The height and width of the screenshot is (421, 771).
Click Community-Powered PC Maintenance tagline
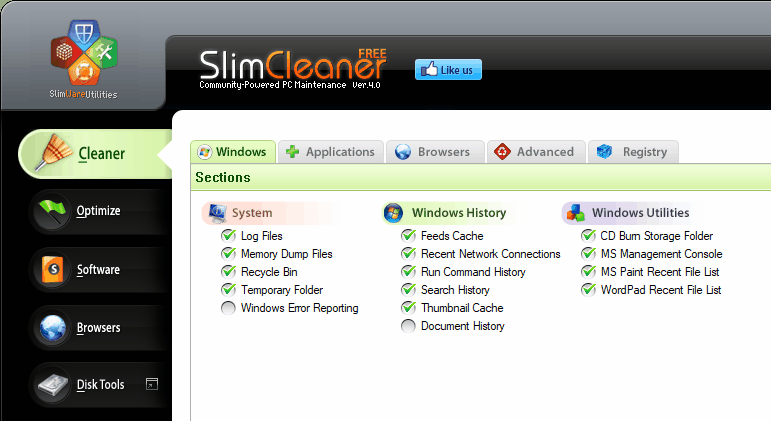tap(272, 85)
